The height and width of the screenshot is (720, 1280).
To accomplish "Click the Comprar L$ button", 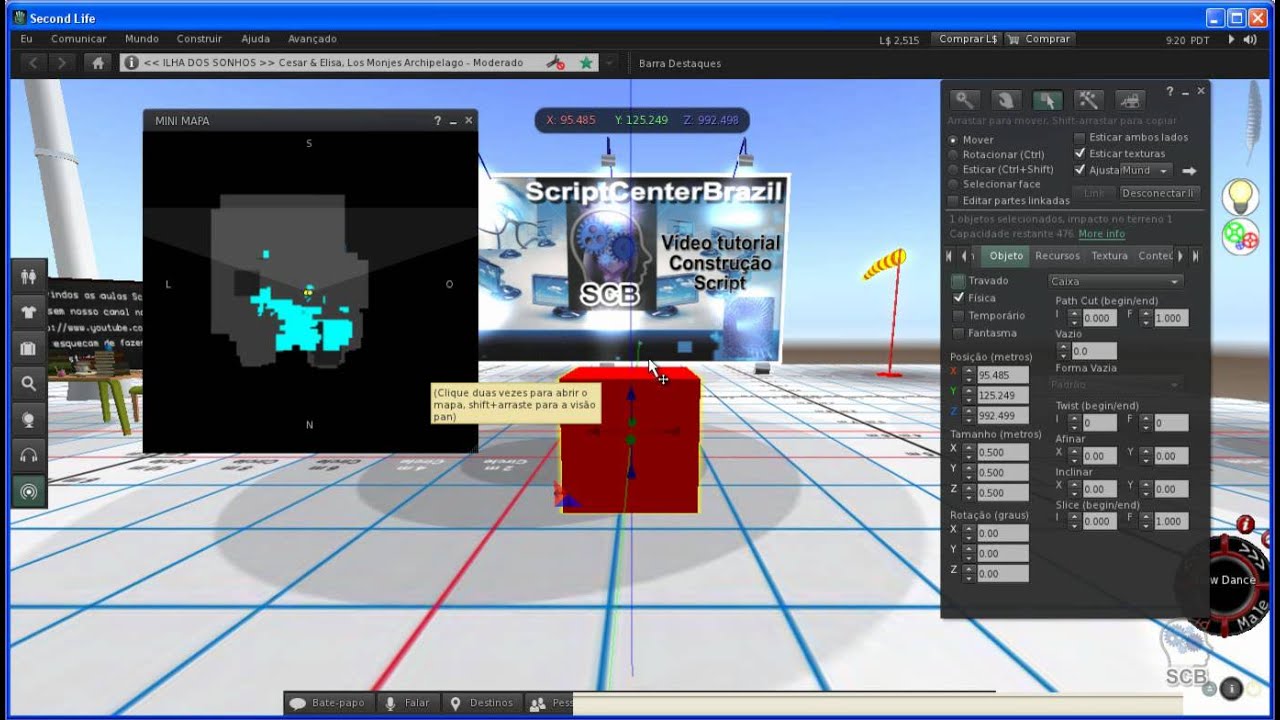I will coord(968,39).
